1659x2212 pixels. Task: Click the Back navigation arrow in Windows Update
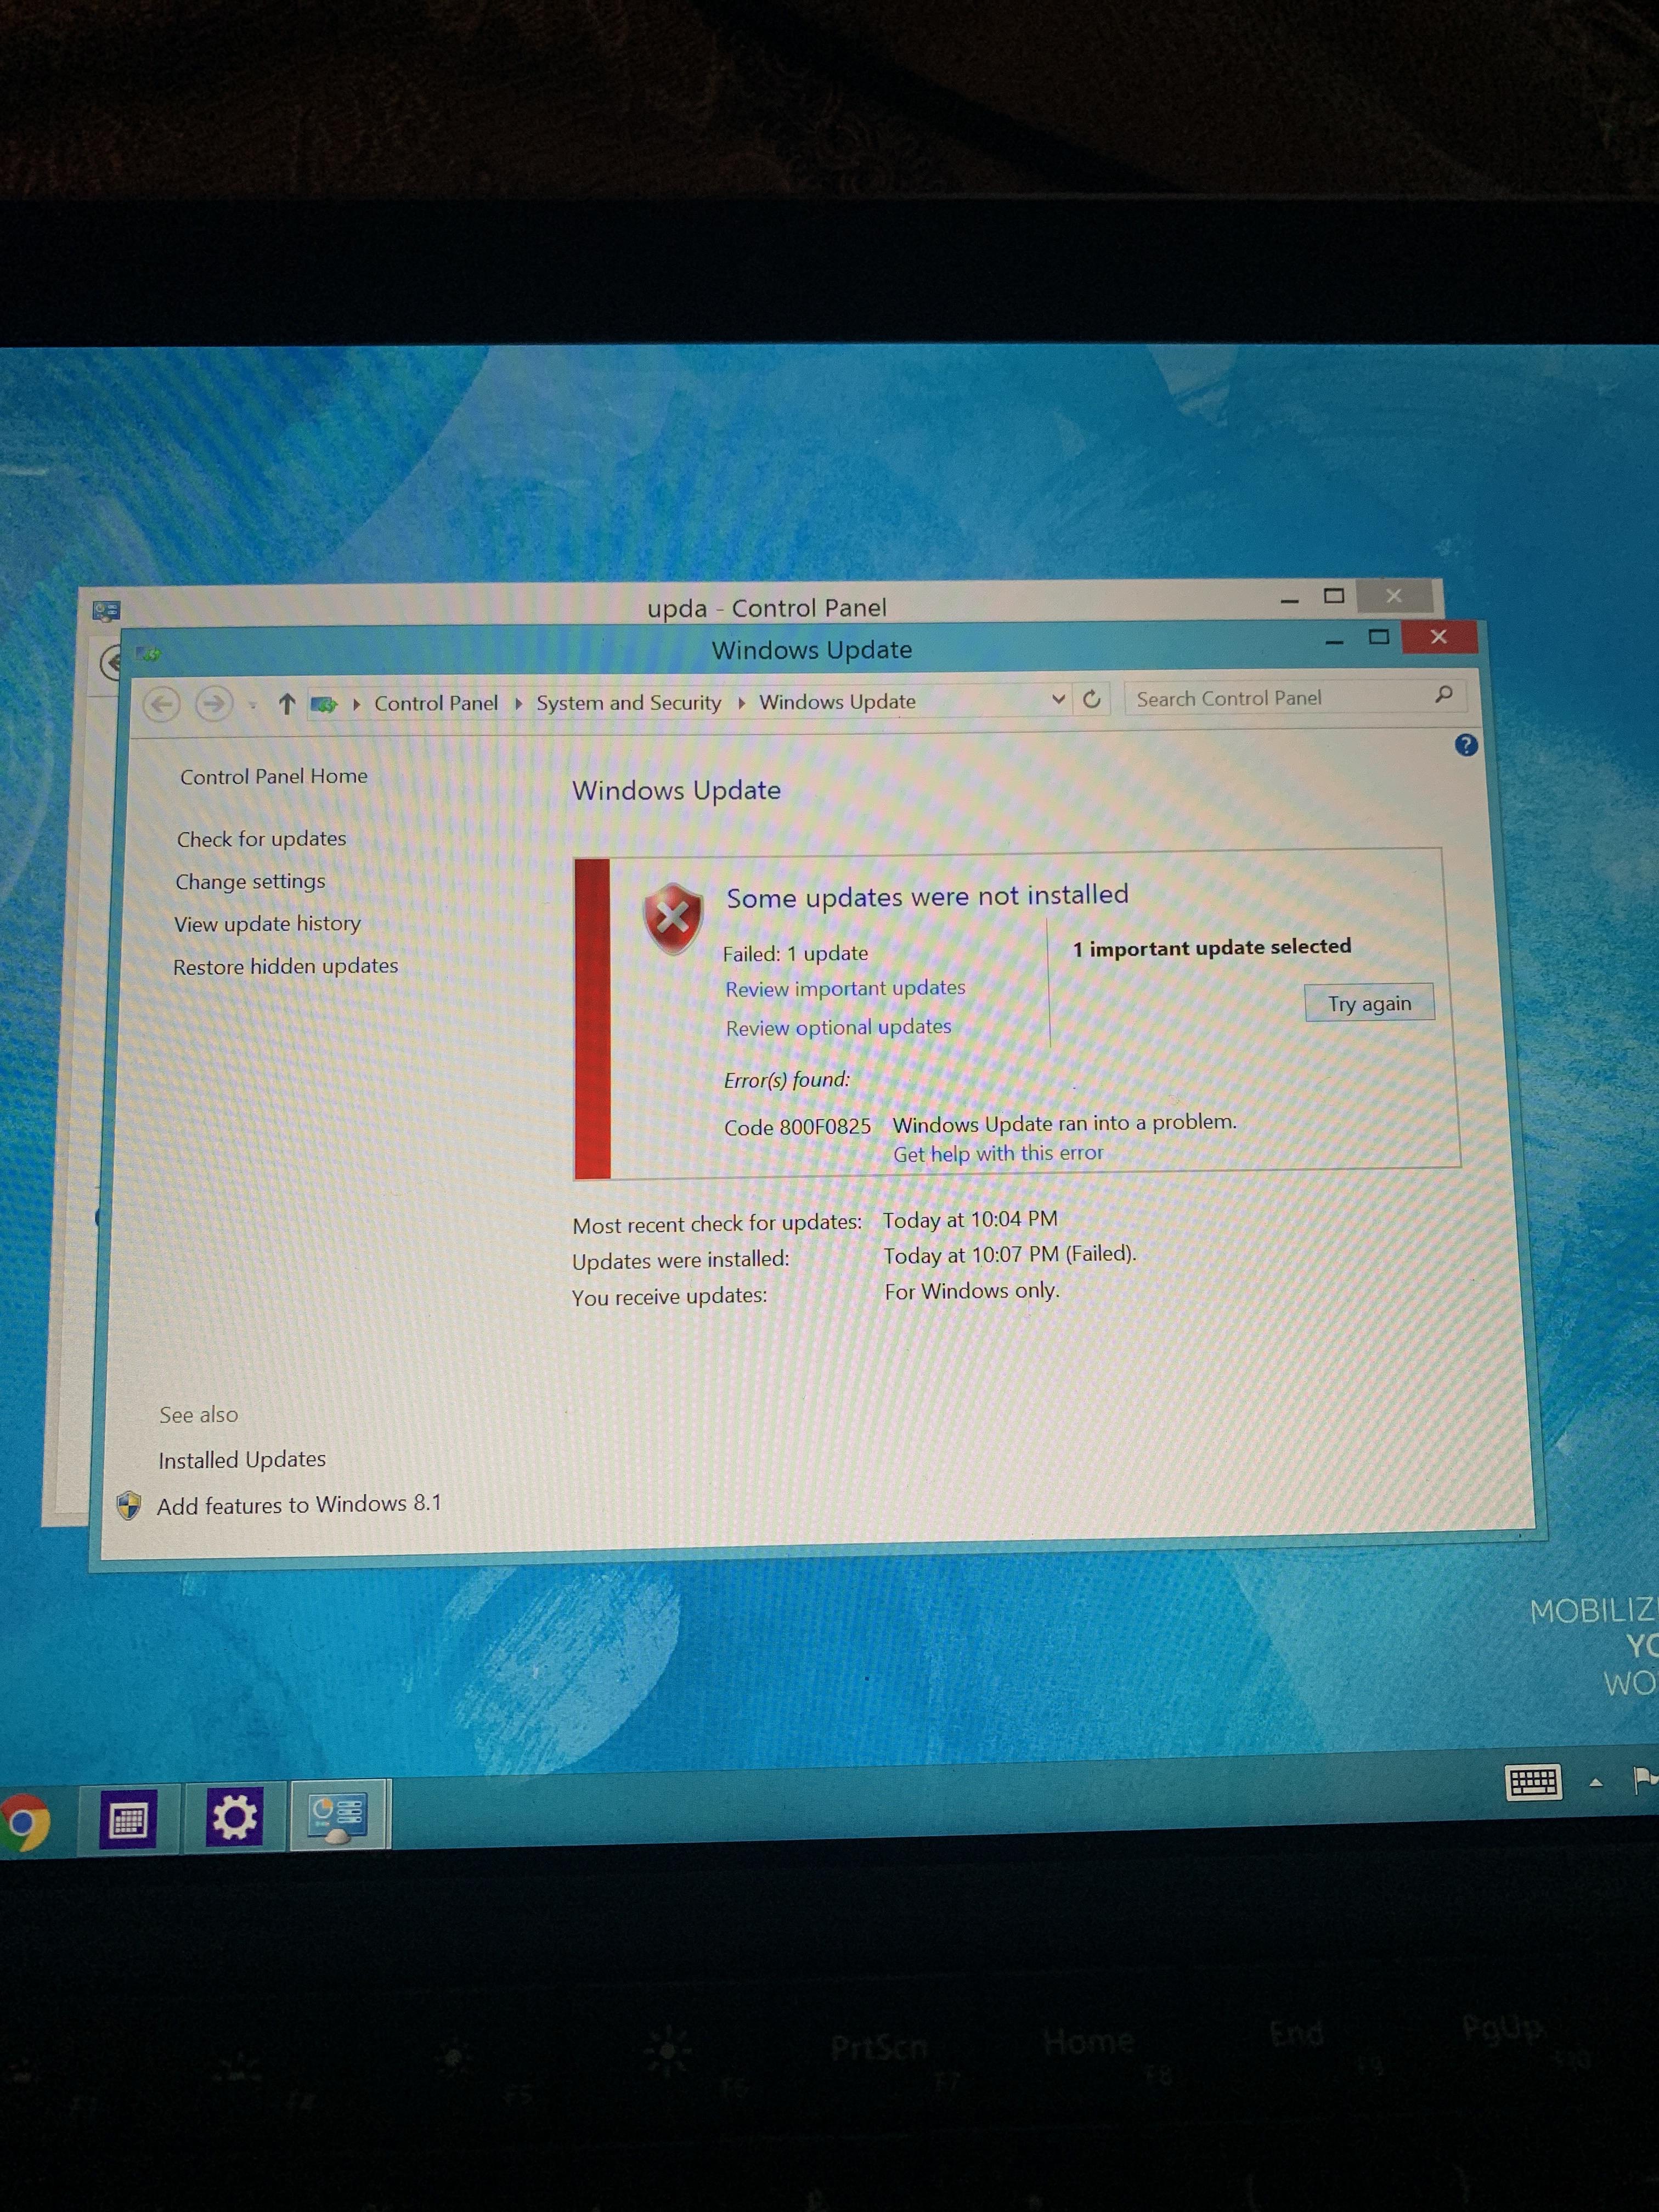click(x=161, y=705)
